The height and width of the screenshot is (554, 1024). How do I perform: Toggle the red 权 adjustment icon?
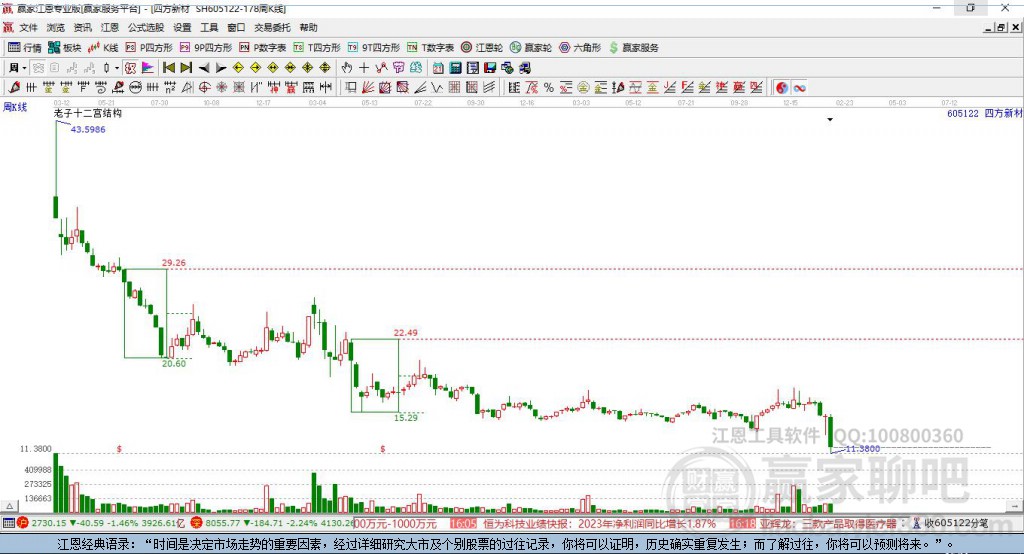pos(131,68)
